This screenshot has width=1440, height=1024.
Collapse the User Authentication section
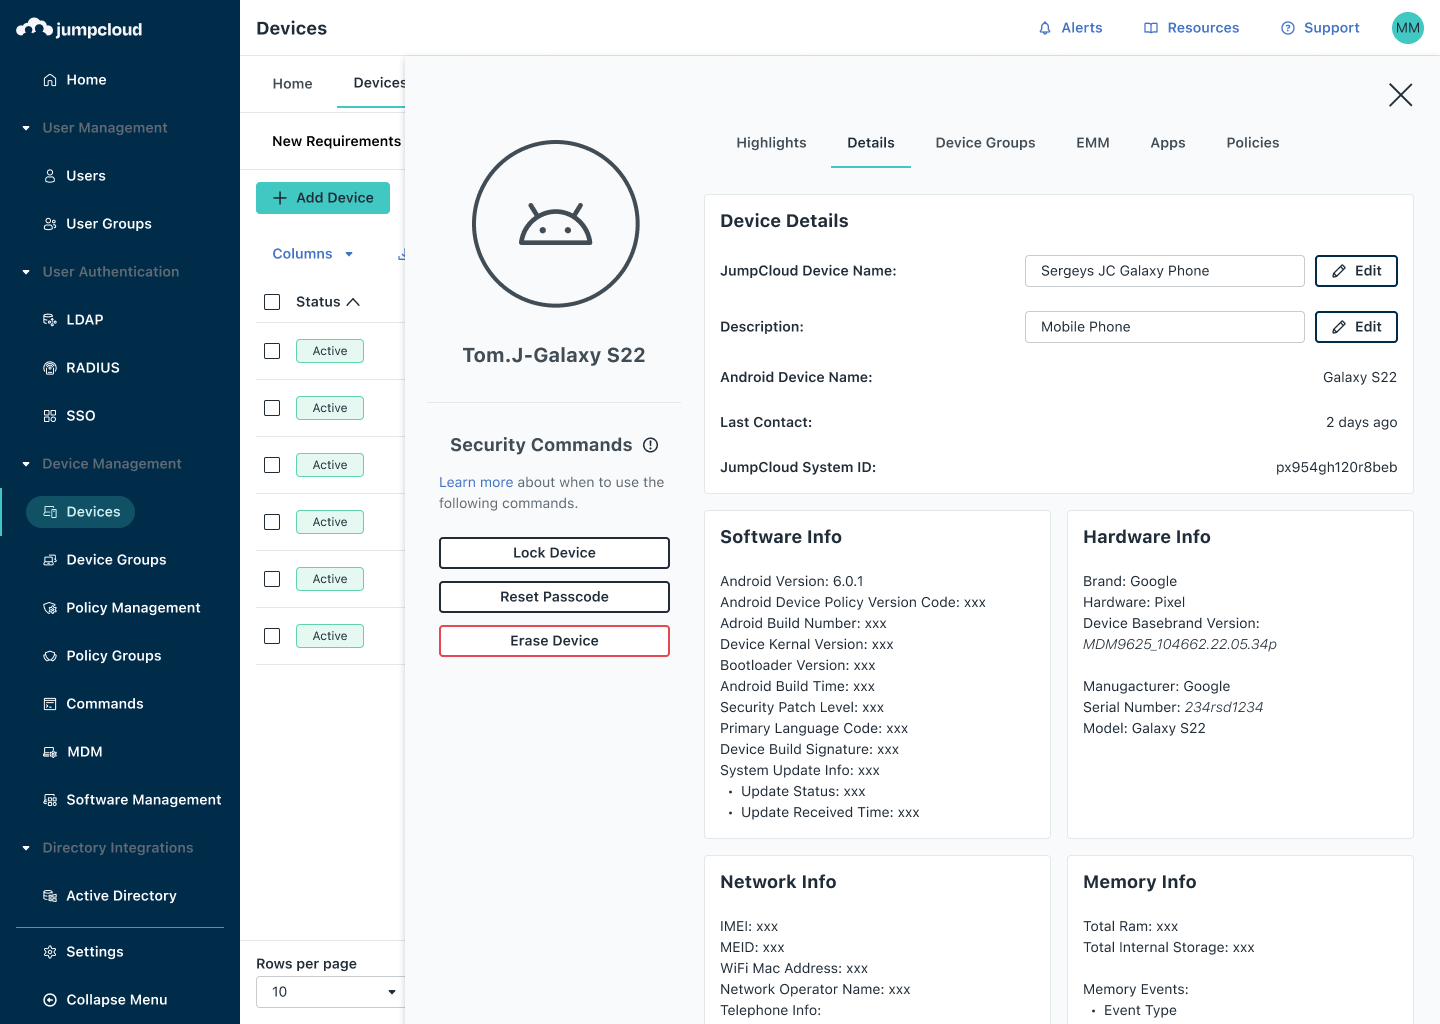[26, 272]
